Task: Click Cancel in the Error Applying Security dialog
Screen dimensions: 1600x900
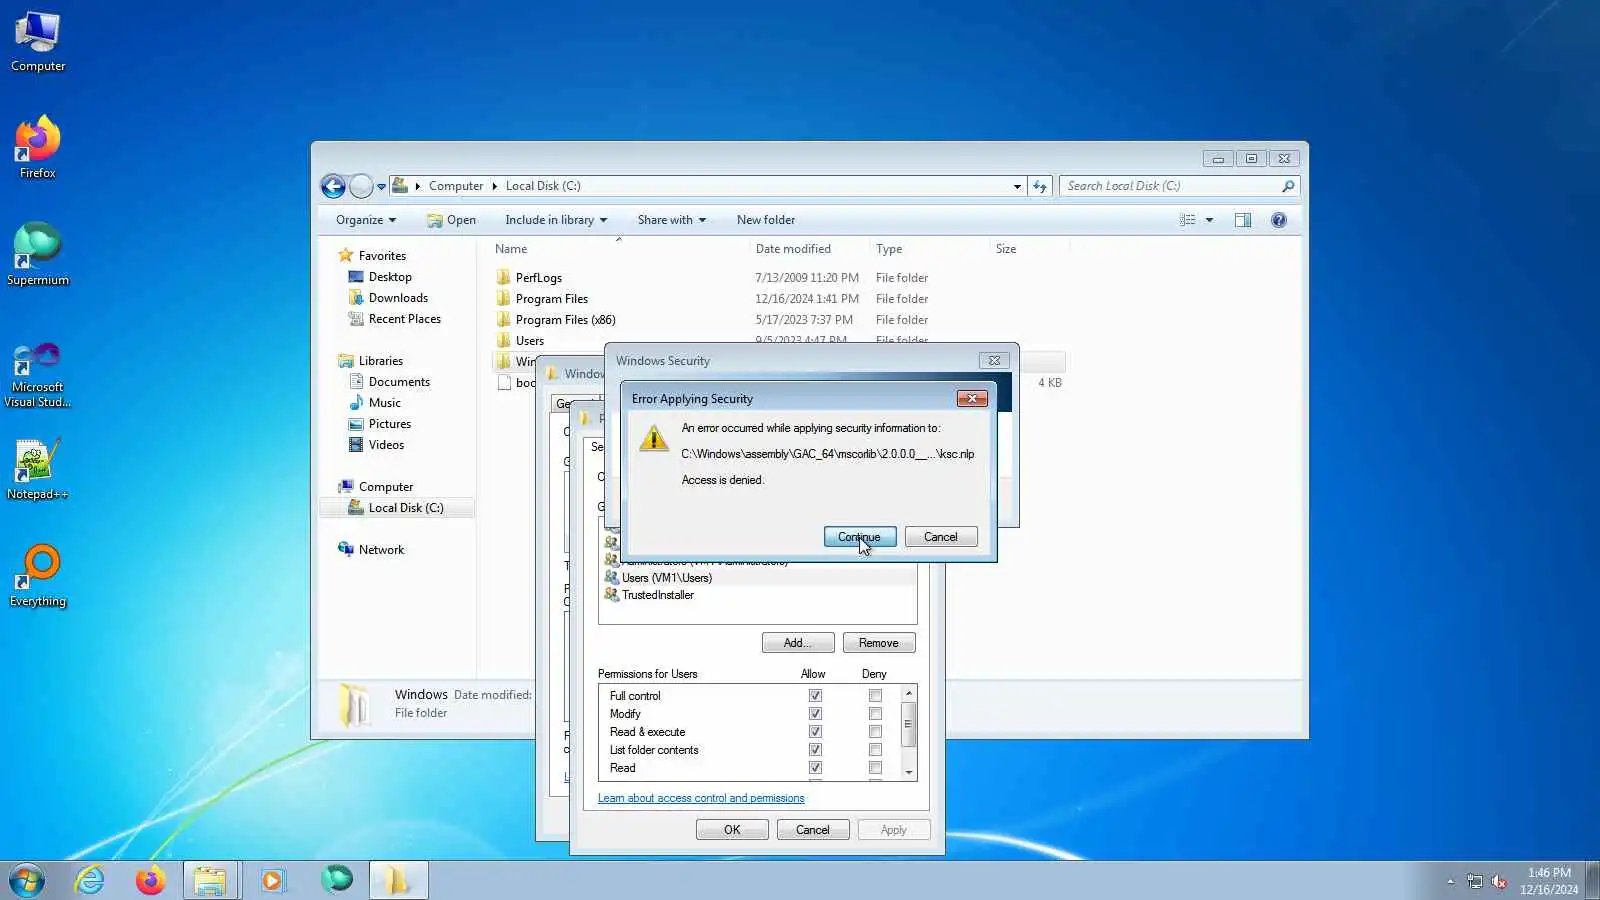Action: click(x=940, y=537)
